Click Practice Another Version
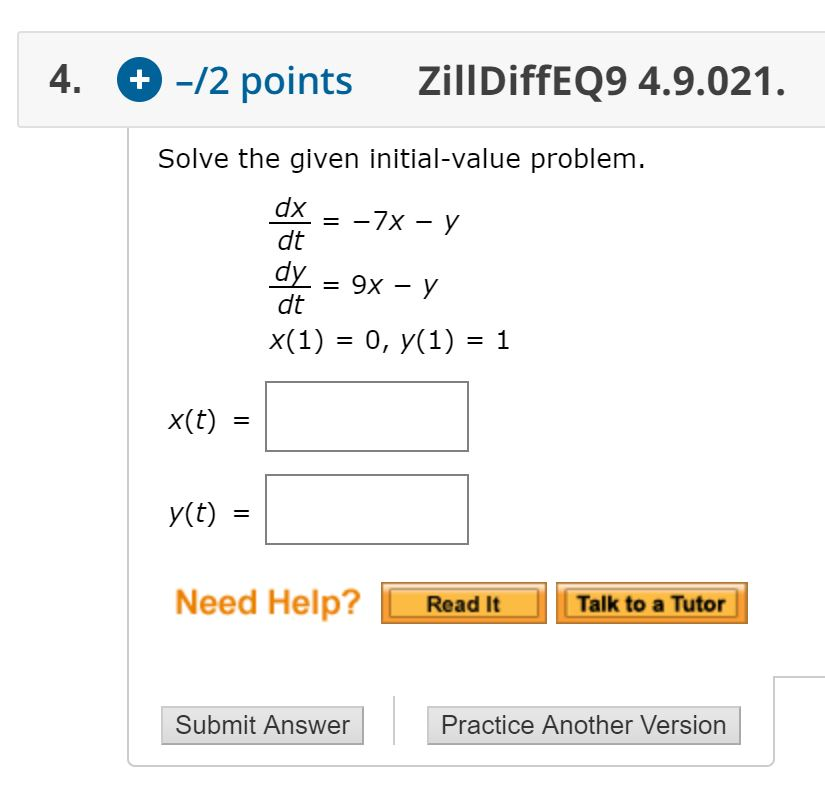Screen dimensions: 825x801 [x=584, y=725]
